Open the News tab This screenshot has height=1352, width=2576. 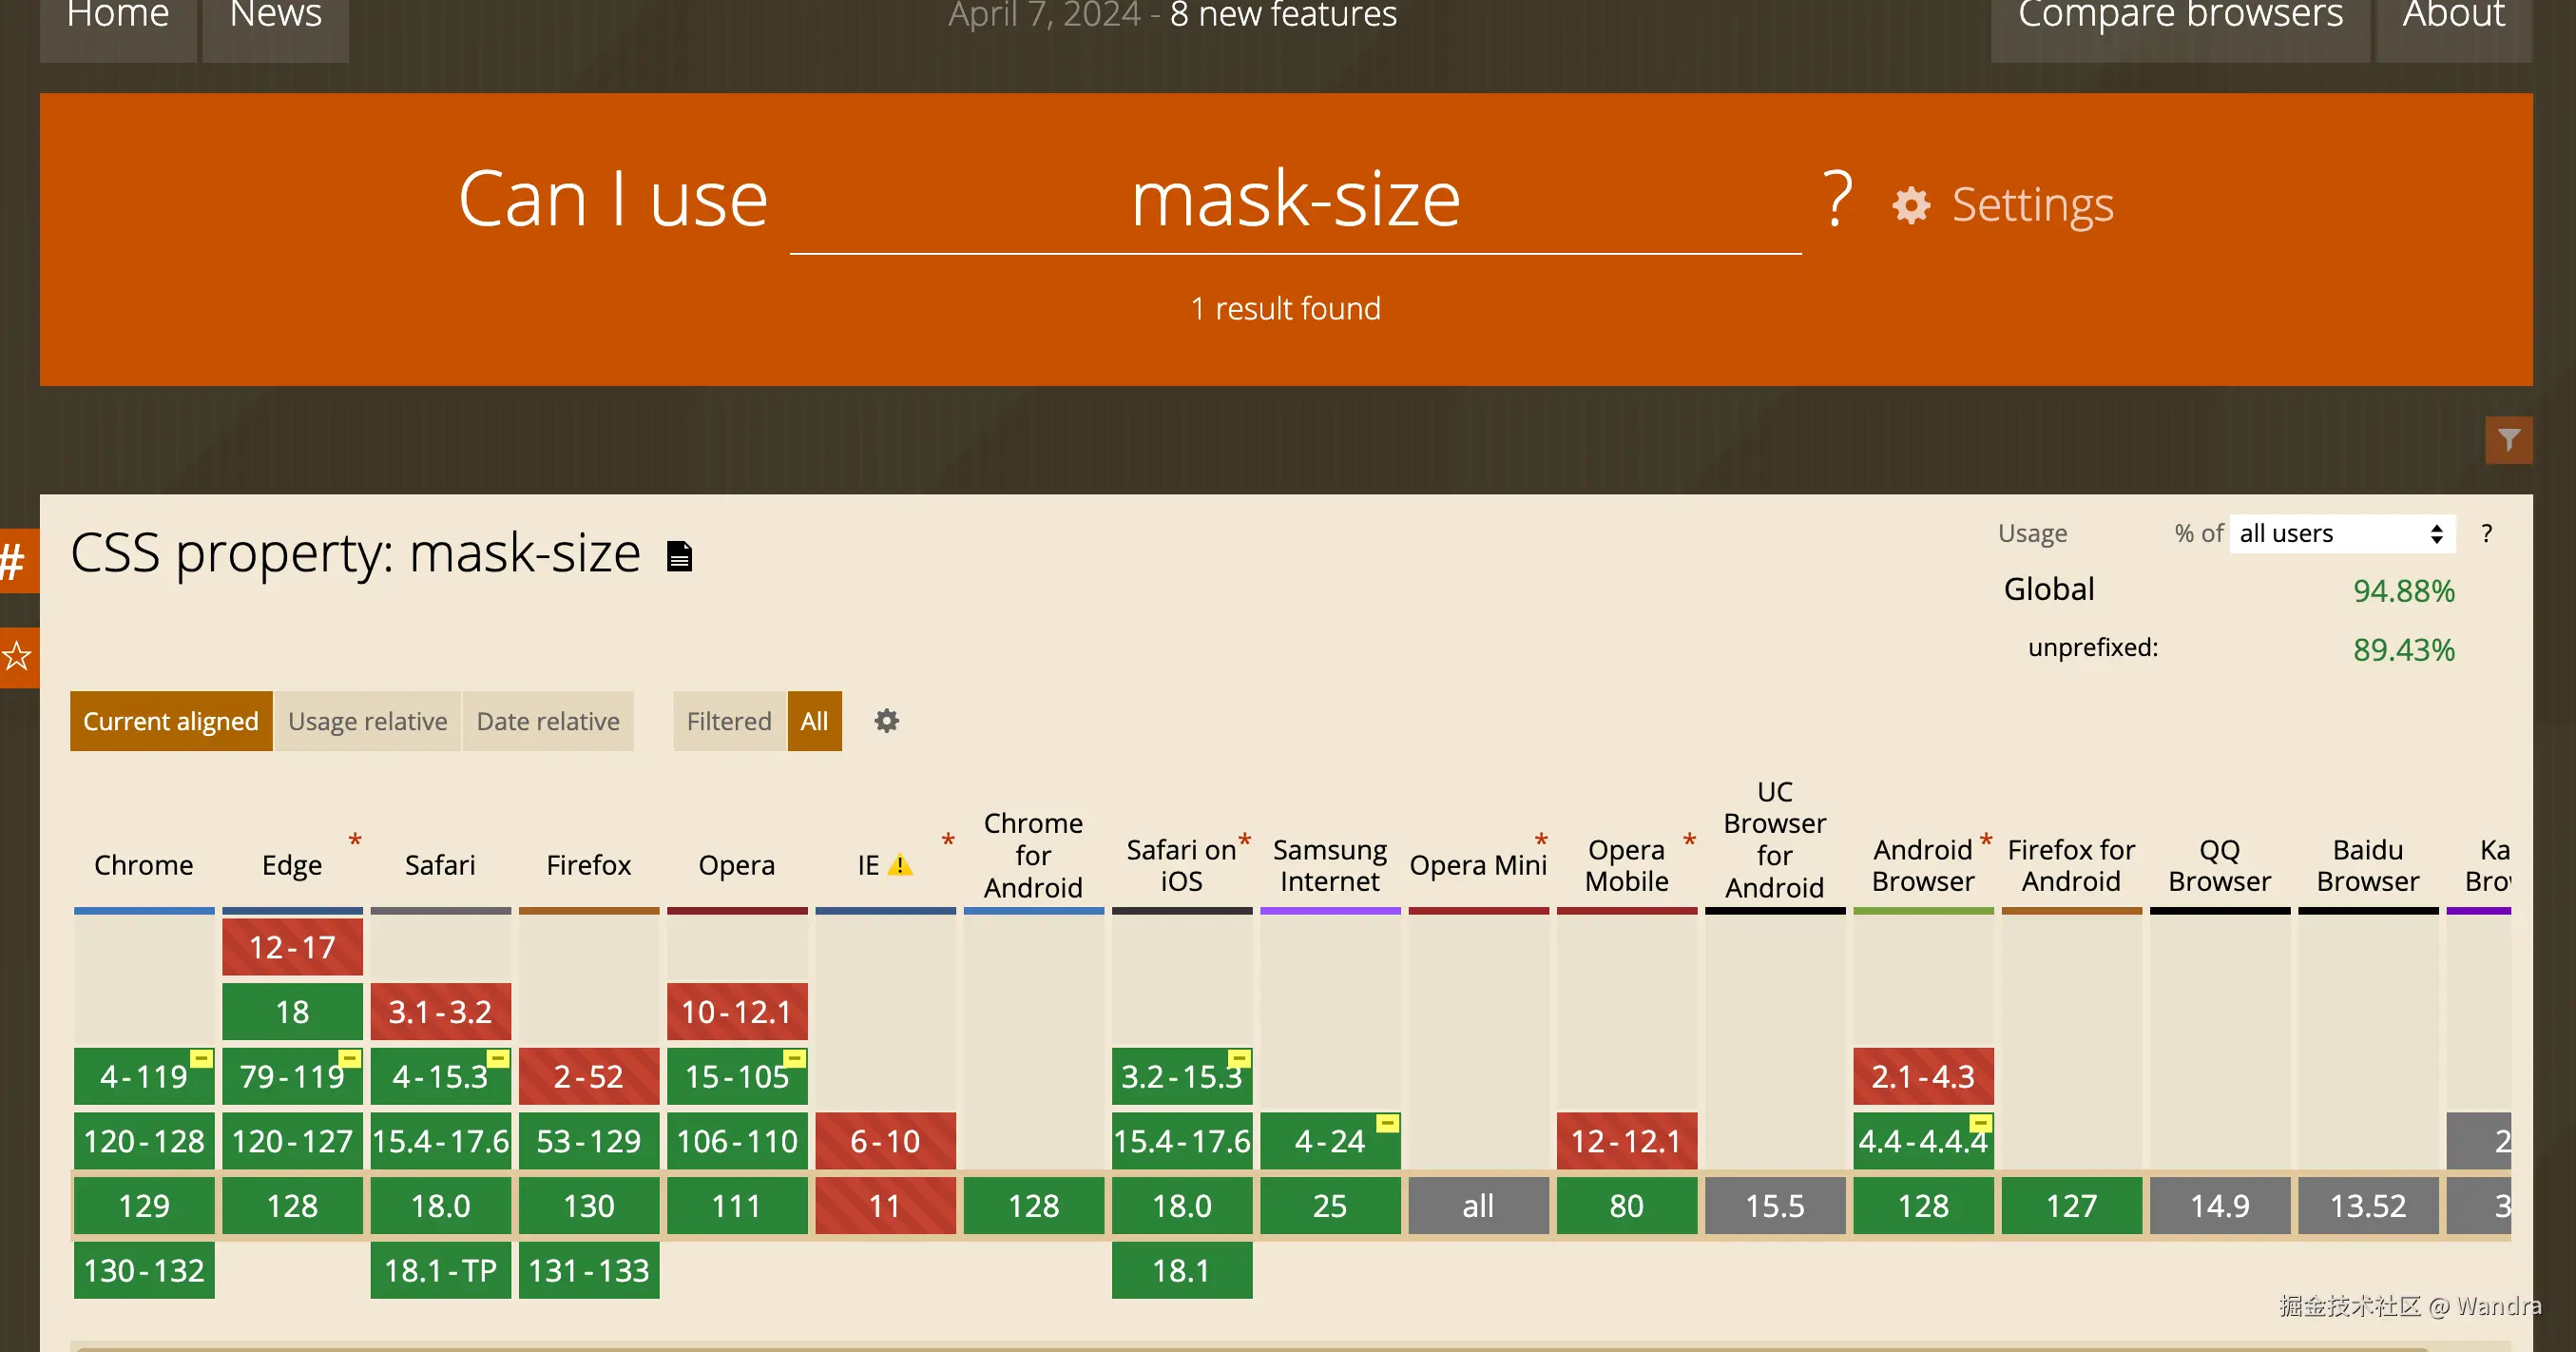(x=275, y=17)
